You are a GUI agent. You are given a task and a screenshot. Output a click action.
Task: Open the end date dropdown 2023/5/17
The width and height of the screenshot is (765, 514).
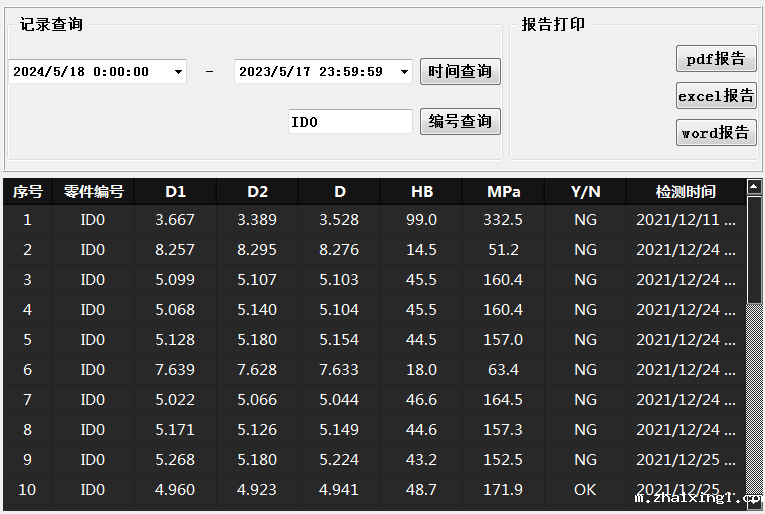(x=403, y=72)
